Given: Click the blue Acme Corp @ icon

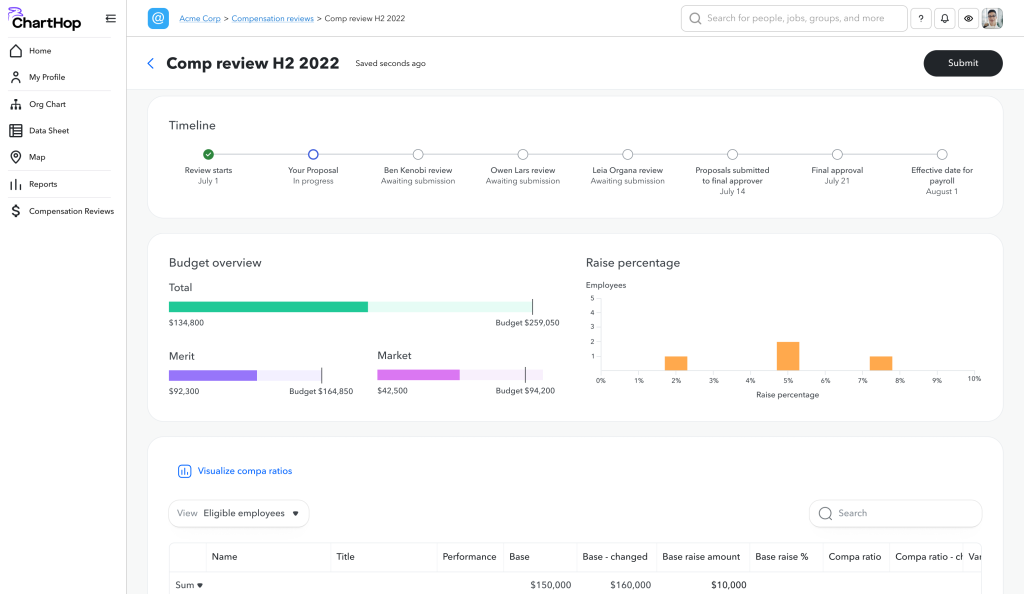Looking at the screenshot, I should point(158,19).
